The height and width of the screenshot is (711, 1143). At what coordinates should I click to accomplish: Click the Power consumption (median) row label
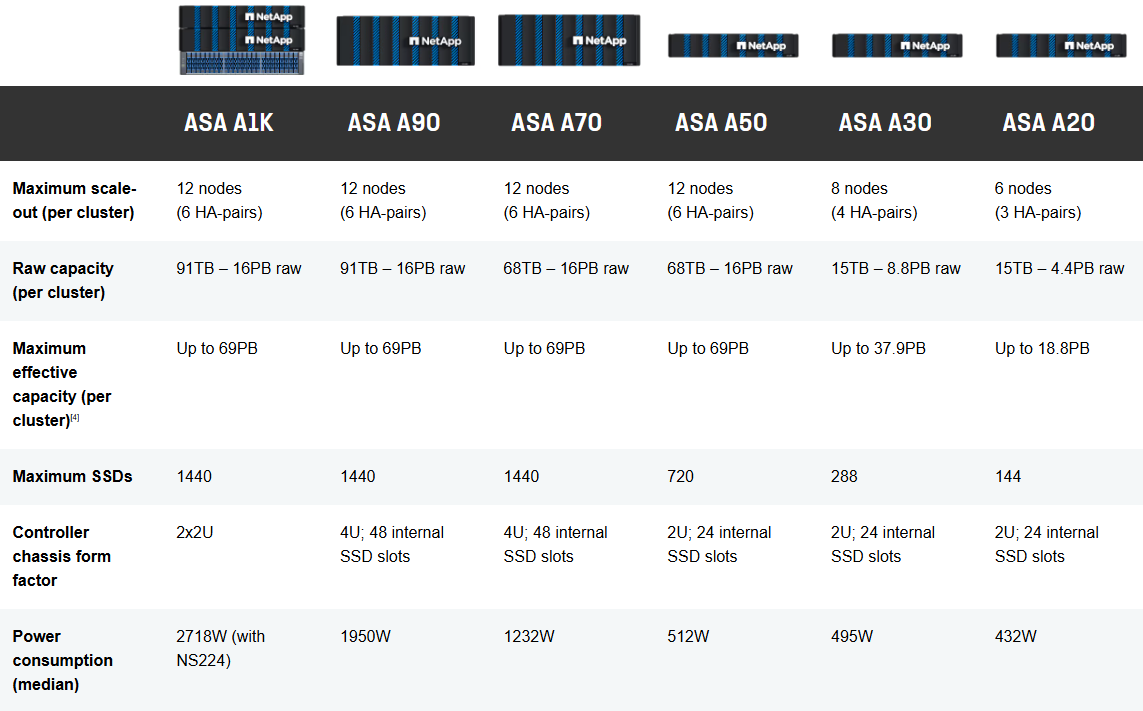point(62,660)
